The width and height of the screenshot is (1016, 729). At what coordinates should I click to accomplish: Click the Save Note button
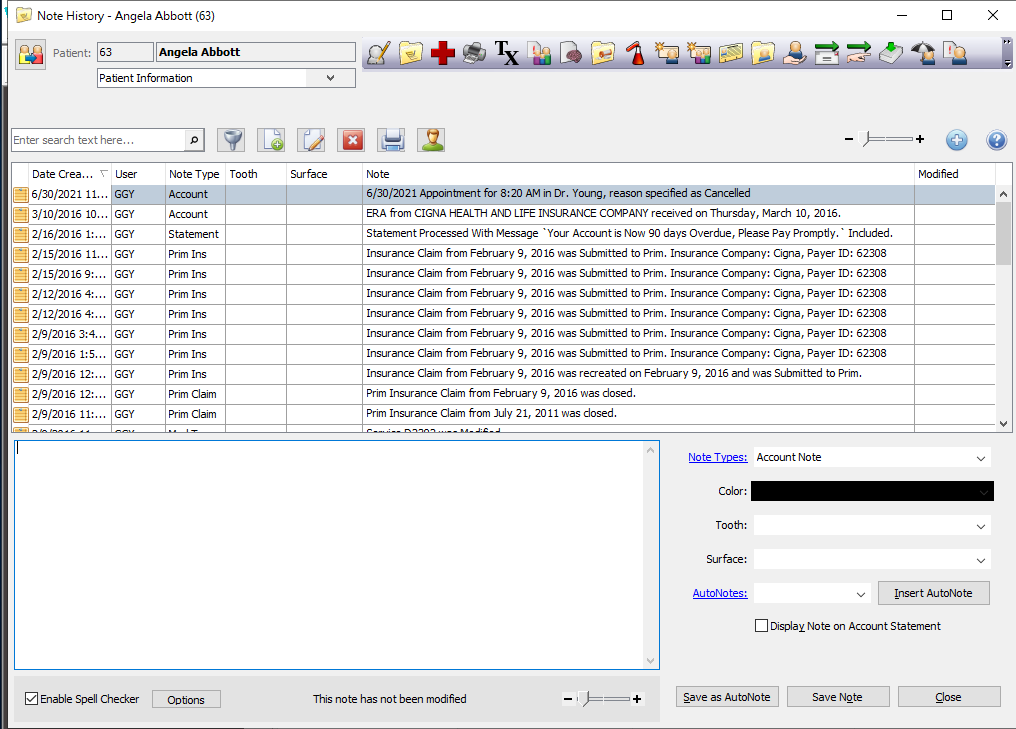(837, 697)
